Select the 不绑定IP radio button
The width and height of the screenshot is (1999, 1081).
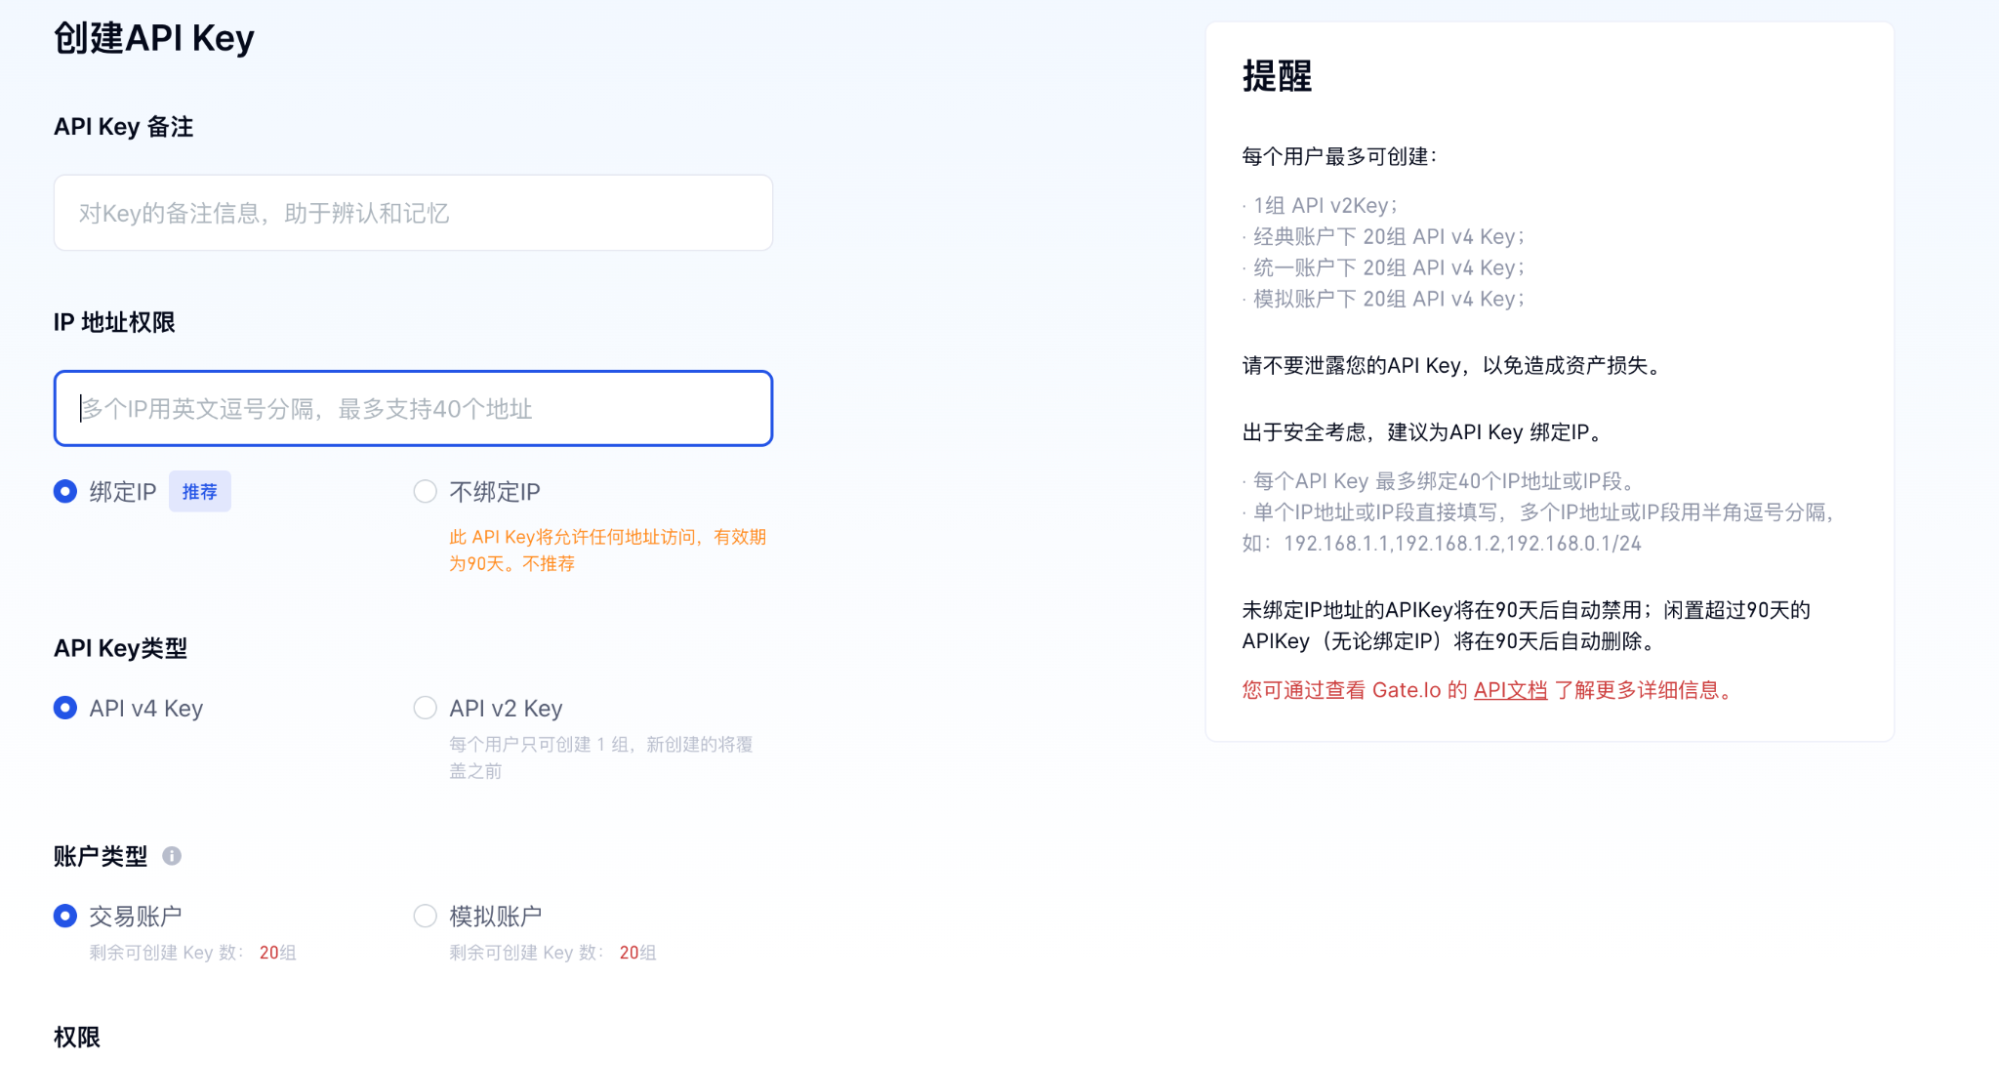425,491
